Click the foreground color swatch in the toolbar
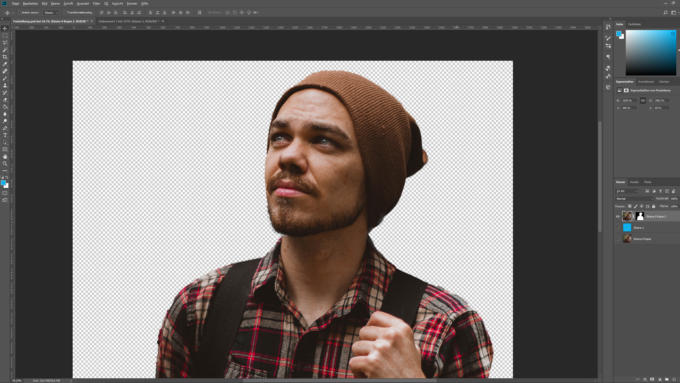This screenshot has height=383, width=680. 3,183
